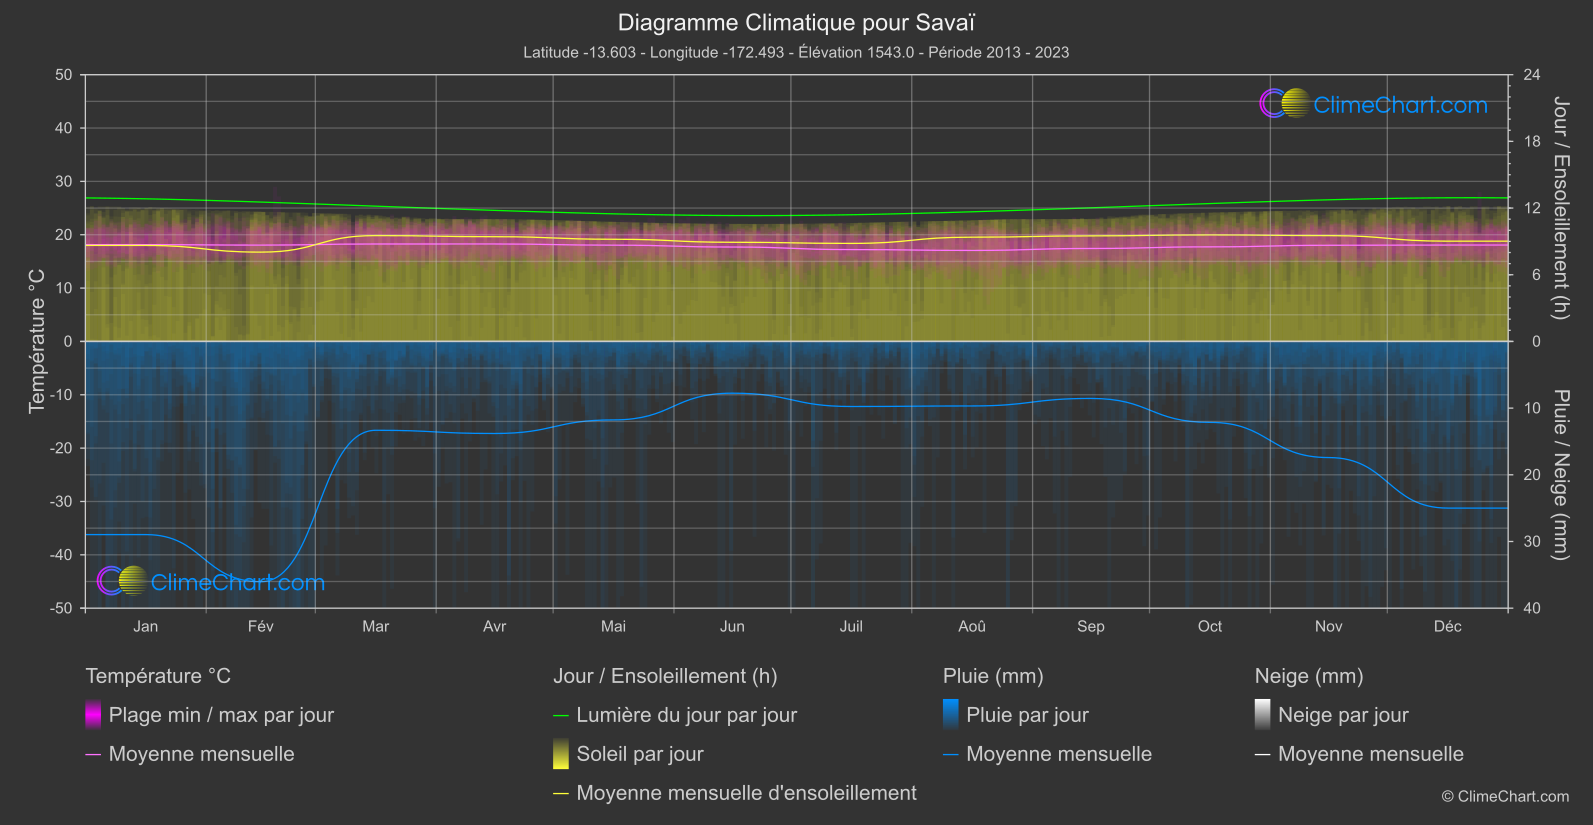The image size is (1593, 825).
Task: Click the 'Jun' month label
Action: (x=732, y=626)
